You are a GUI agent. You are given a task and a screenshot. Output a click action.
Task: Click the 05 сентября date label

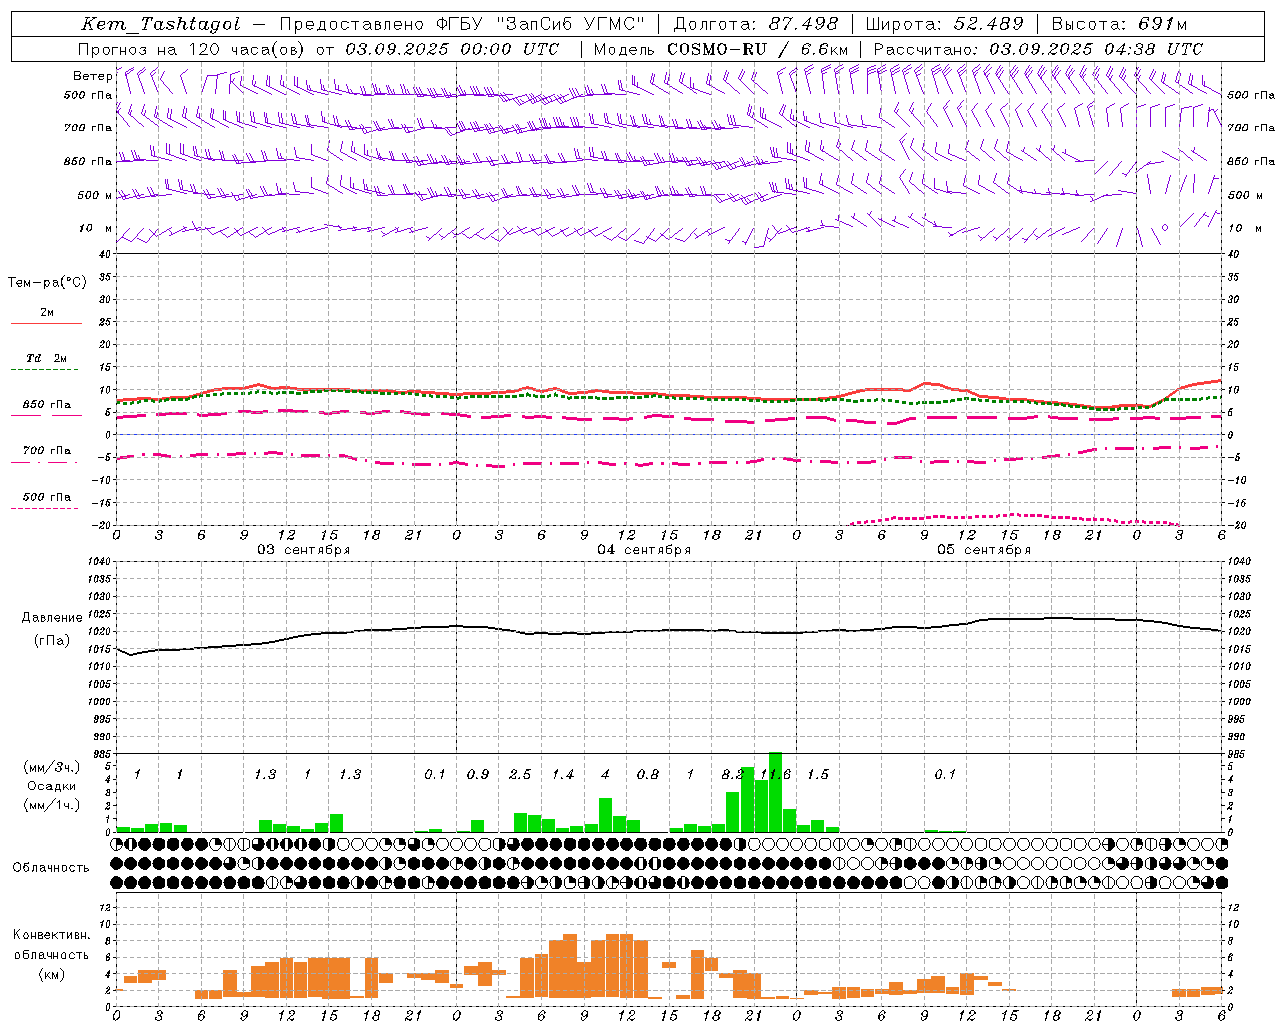point(984,550)
